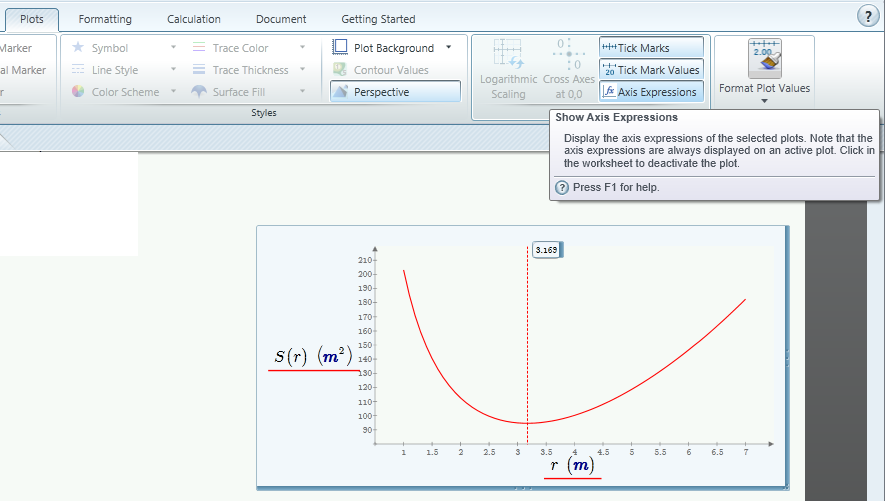The height and width of the screenshot is (501, 885).
Task: Click the Surface Fill icon
Action: [x=199, y=91]
